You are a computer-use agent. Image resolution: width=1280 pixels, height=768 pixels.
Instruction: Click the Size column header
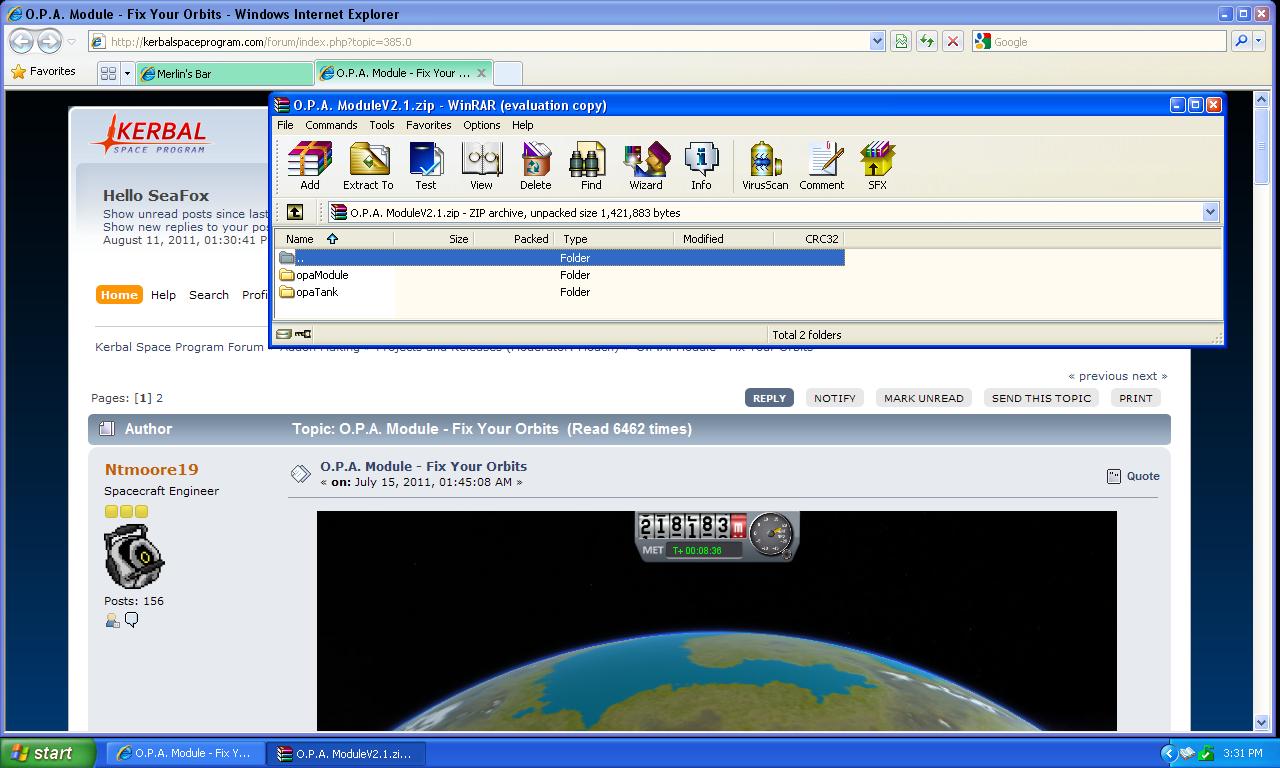click(434, 239)
